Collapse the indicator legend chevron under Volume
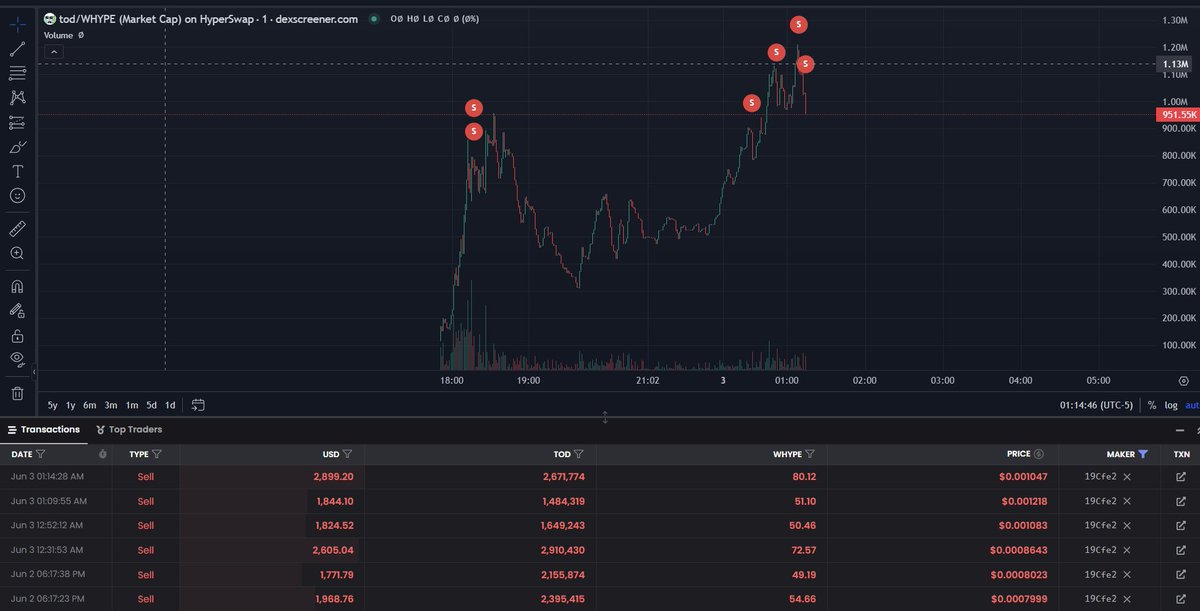 [54, 51]
